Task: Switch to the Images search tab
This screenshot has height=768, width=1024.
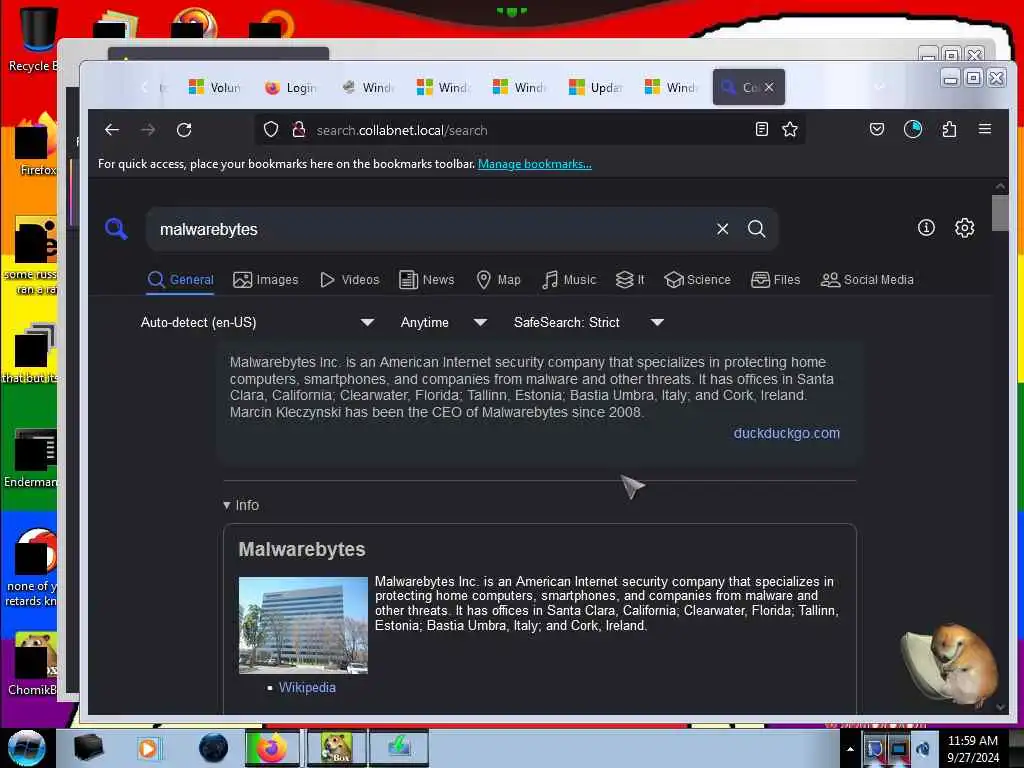Action: [266, 280]
